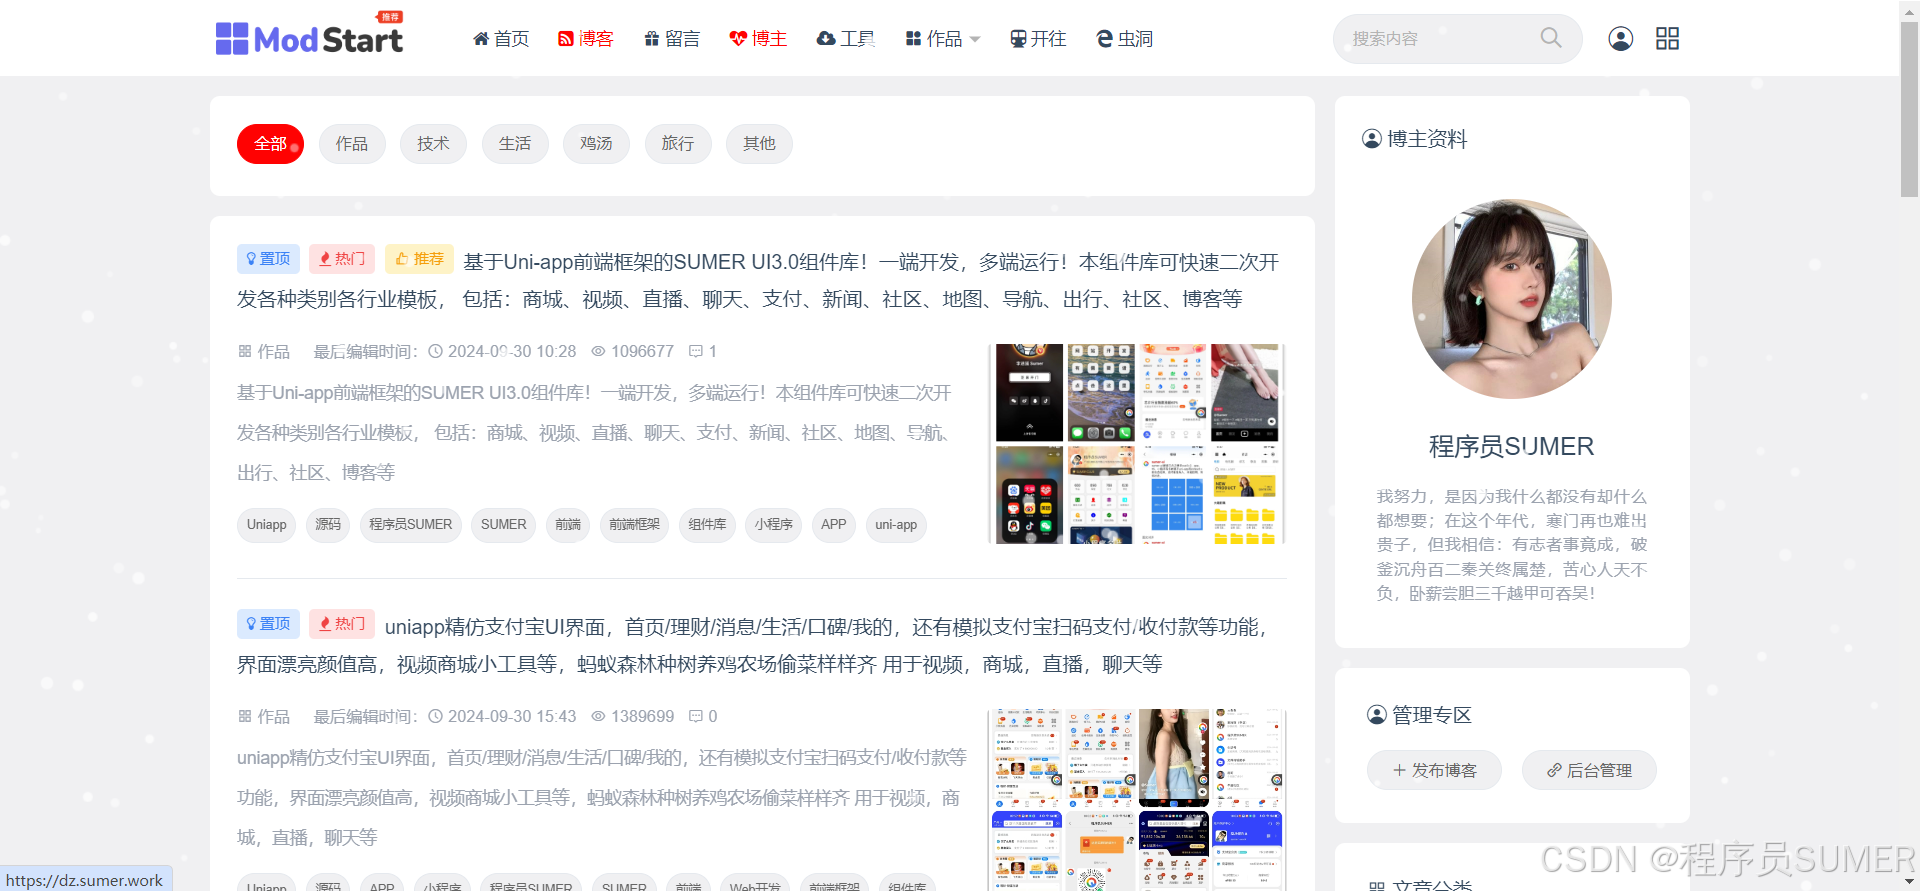The height and width of the screenshot is (891, 1920).
Task: Open the APP tag of first post
Action: [x=833, y=525]
